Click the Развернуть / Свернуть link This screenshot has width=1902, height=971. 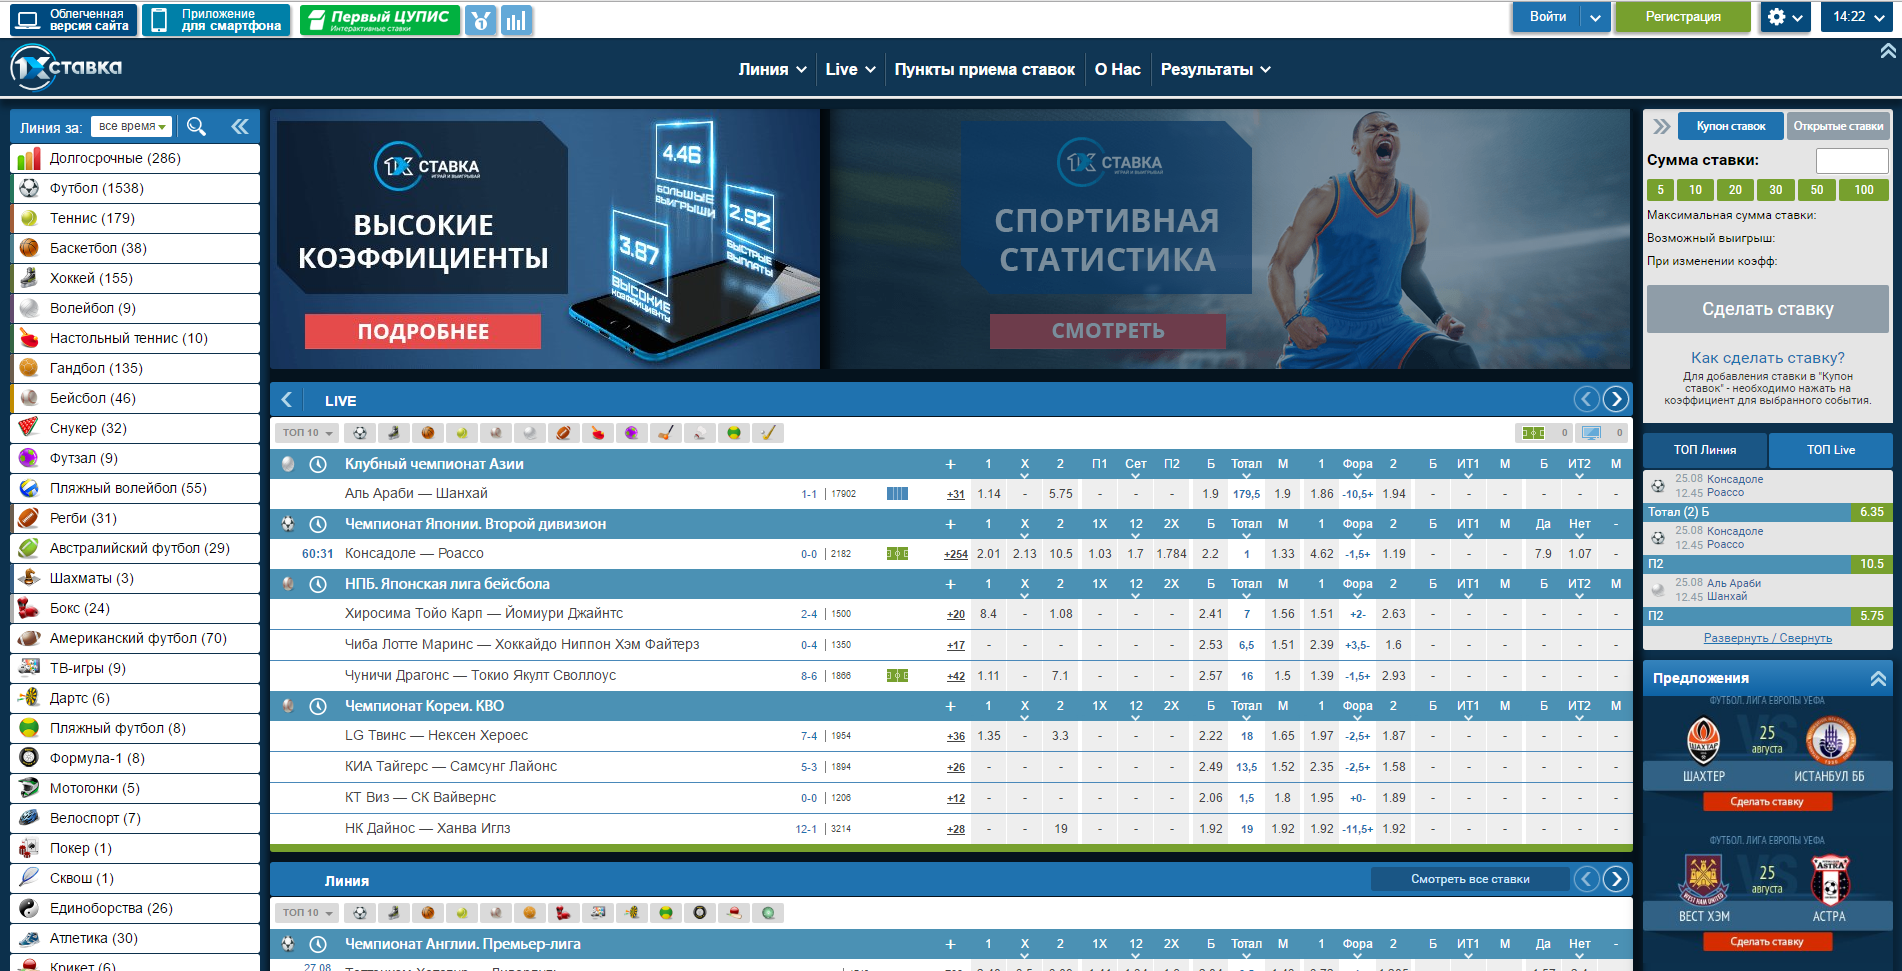1767,638
